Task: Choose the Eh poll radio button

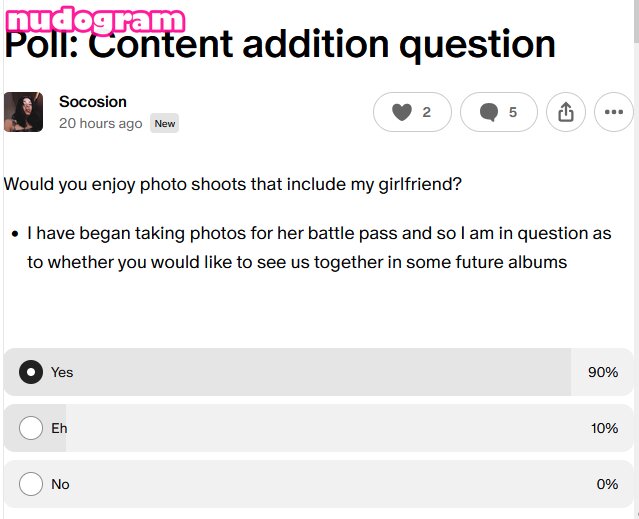Action: (31, 428)
